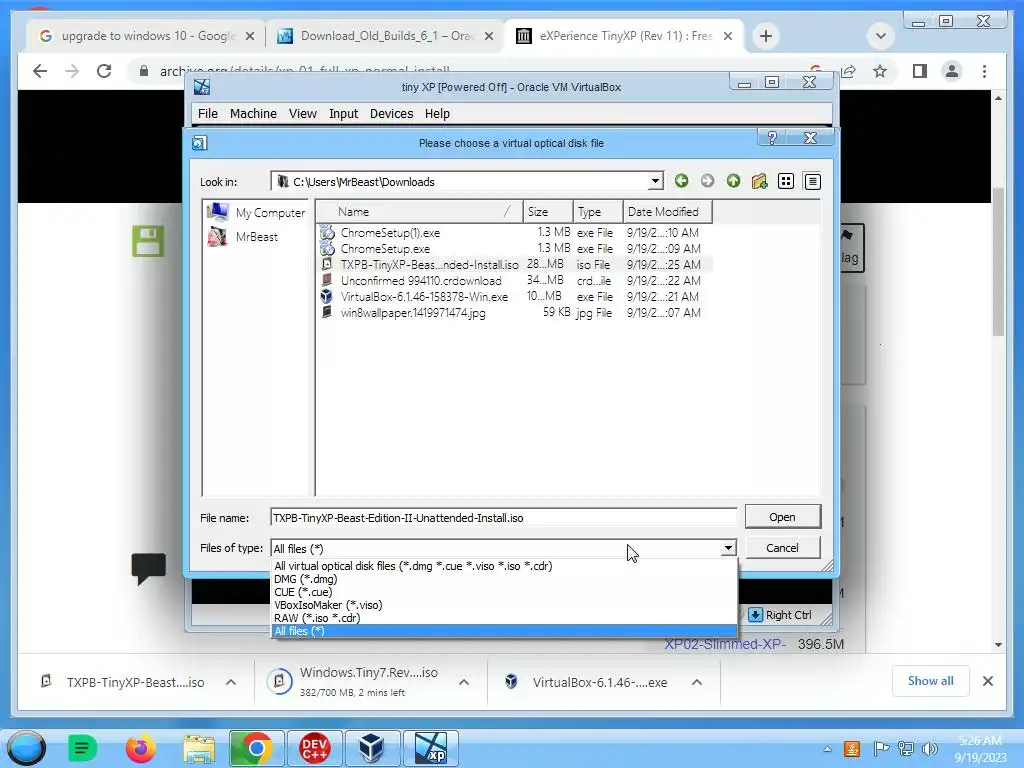Choose VBoxIsoMaker (*.viso) filter option
1024x768 pixels.
click(504, 605)
